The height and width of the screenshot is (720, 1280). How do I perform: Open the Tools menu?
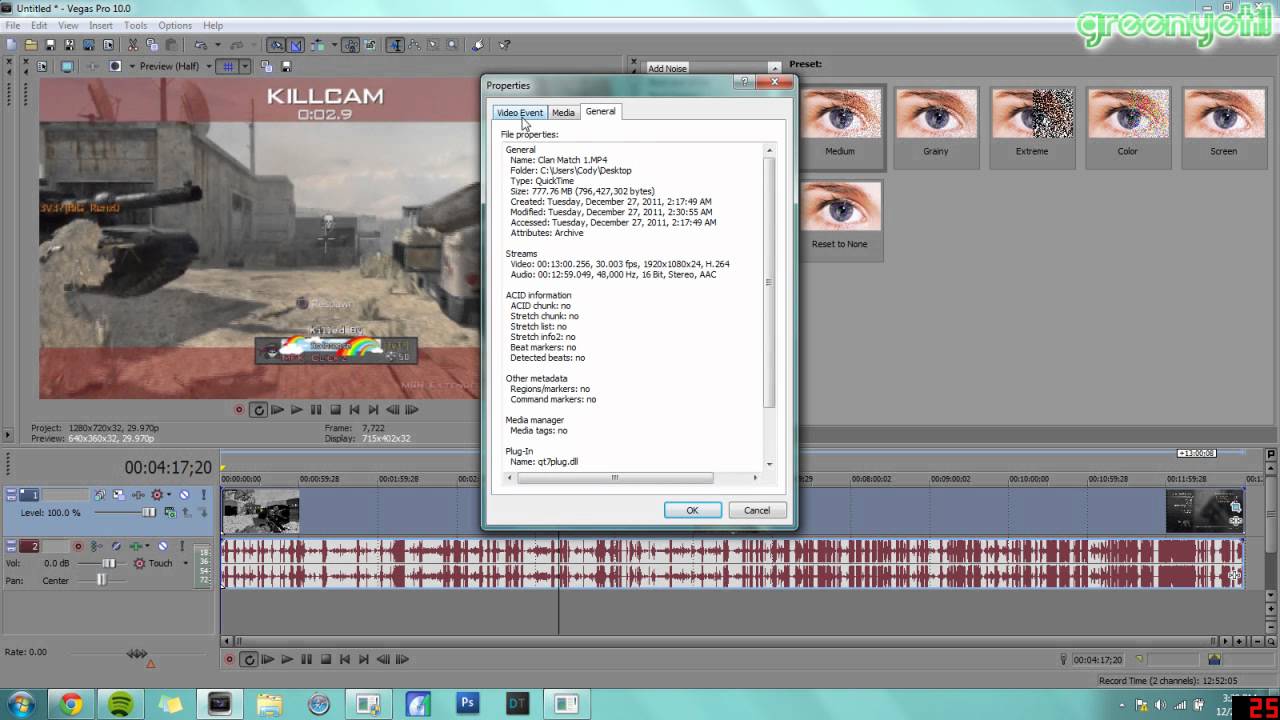(x=135, y=25)
